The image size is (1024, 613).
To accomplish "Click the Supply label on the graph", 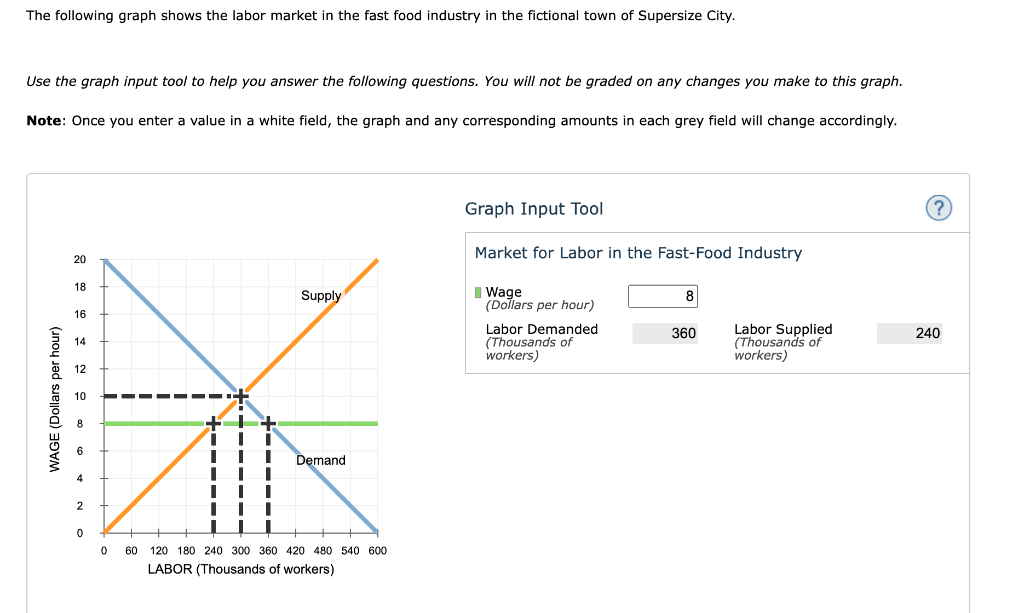I will tap(321, 295).
